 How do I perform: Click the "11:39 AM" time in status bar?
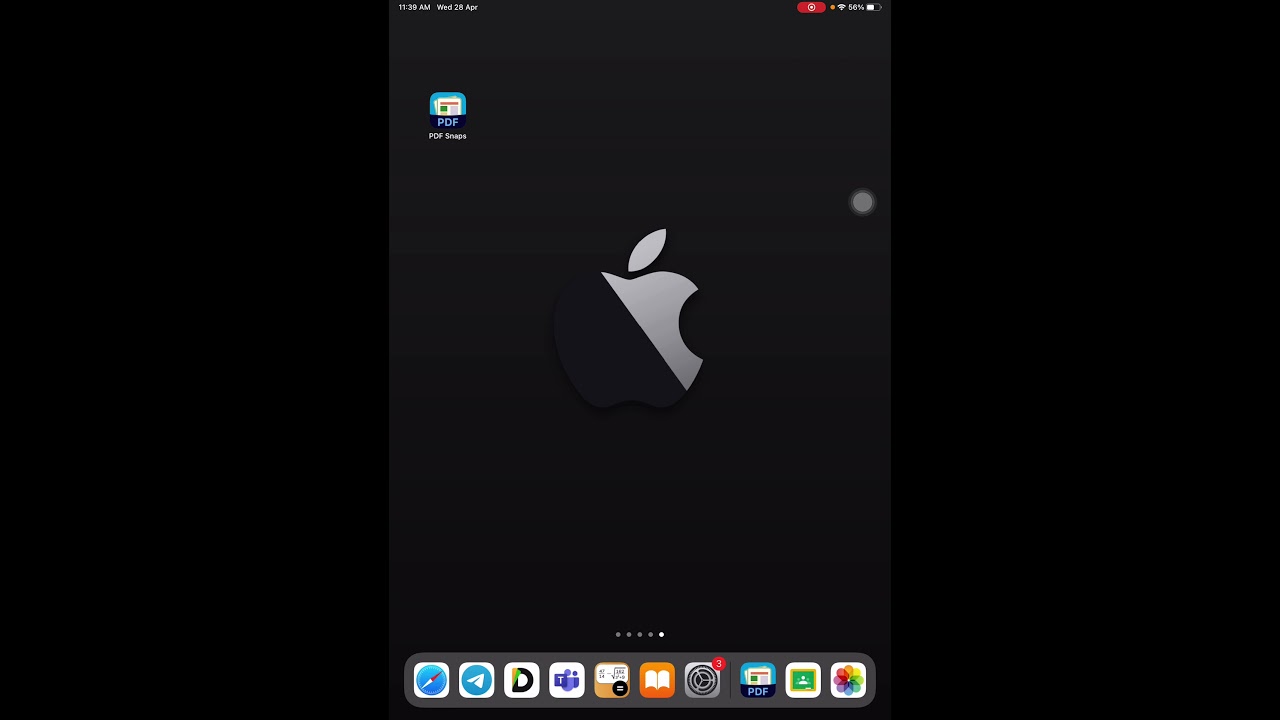pyautogui.click(x=414, y=7)
